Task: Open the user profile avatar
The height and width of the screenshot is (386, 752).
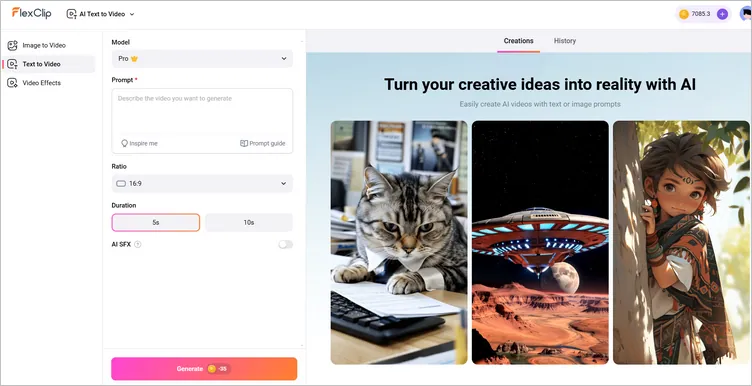Action: click(x=746, y=14)
